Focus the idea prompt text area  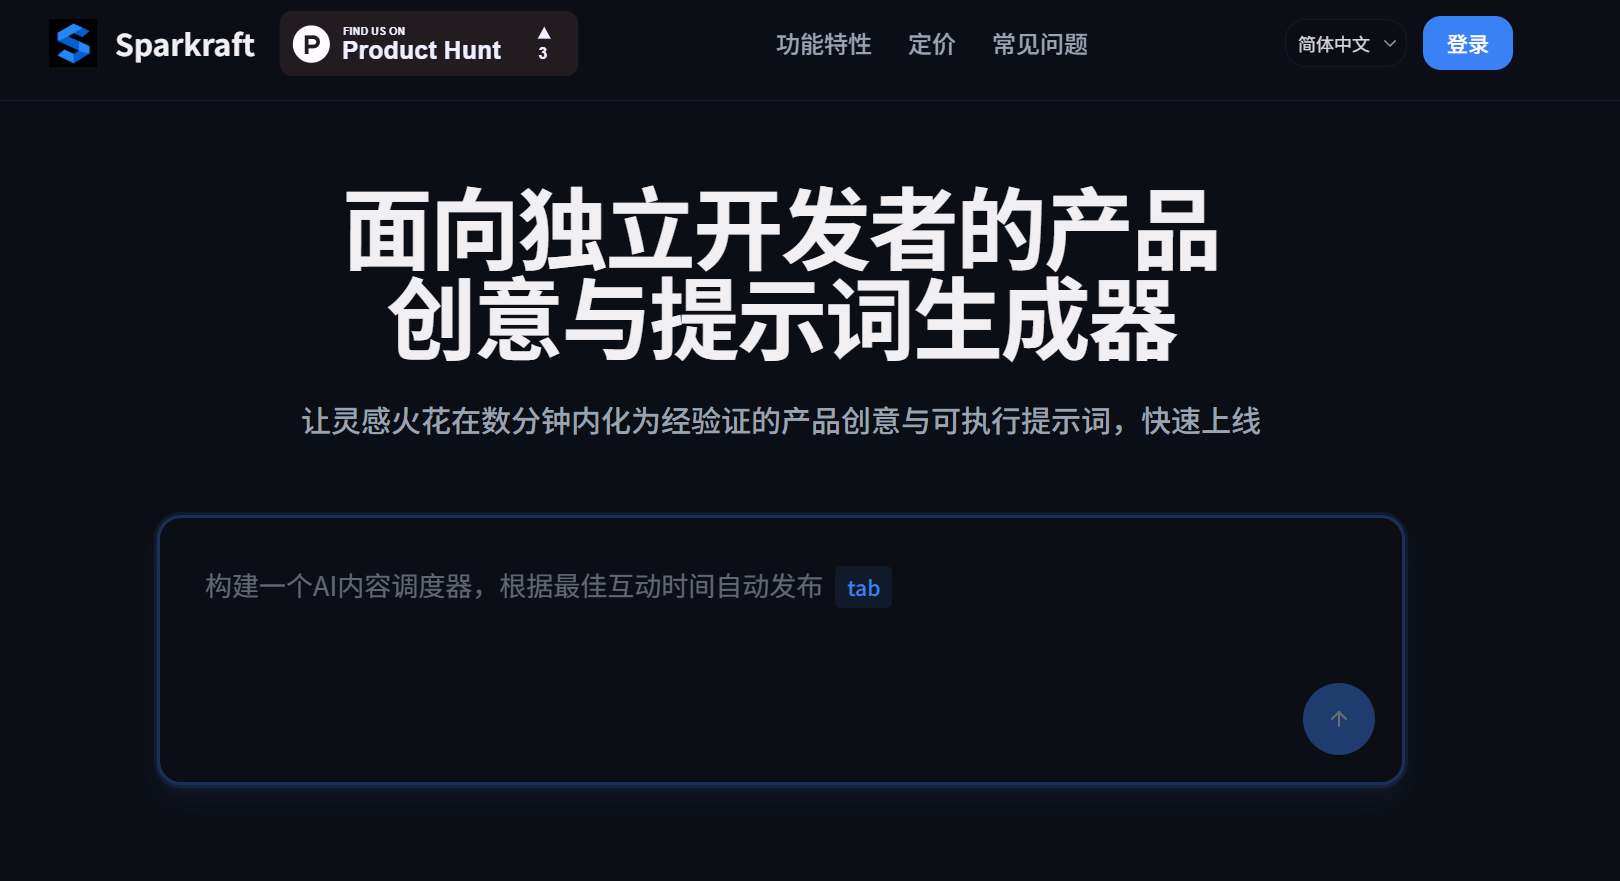click(780, 650)
